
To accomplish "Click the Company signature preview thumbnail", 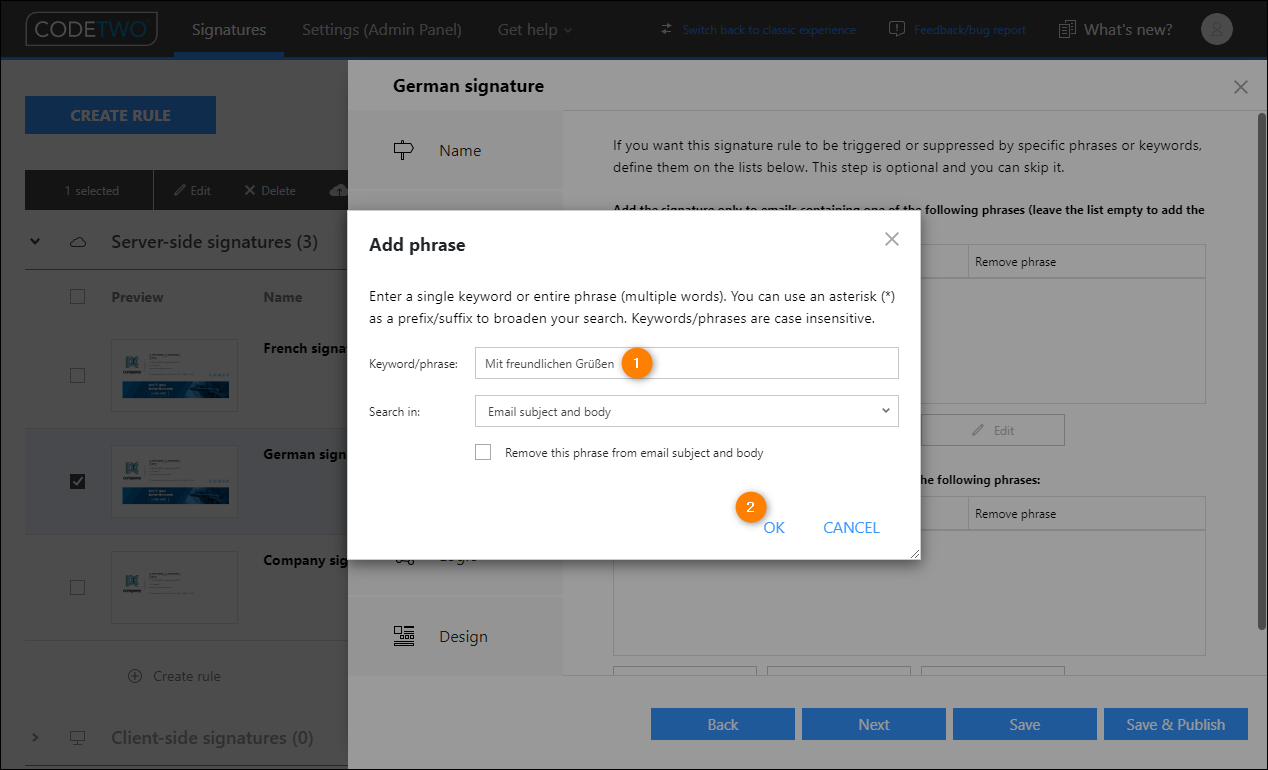I will [x=175, y=587].
